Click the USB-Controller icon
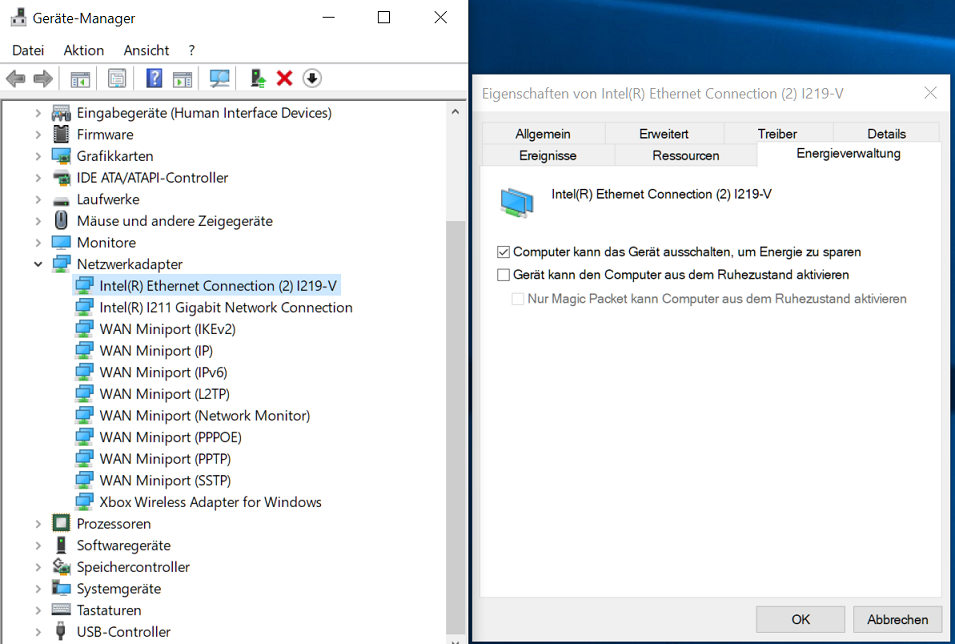This screenshot has width=955, height=644. (x=60, y=631)
